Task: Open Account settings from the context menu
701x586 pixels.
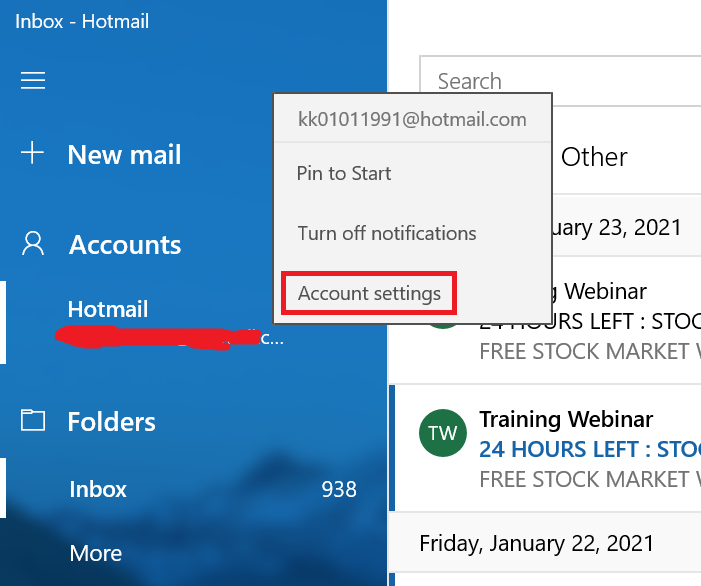Action: [x=369, y=293]
